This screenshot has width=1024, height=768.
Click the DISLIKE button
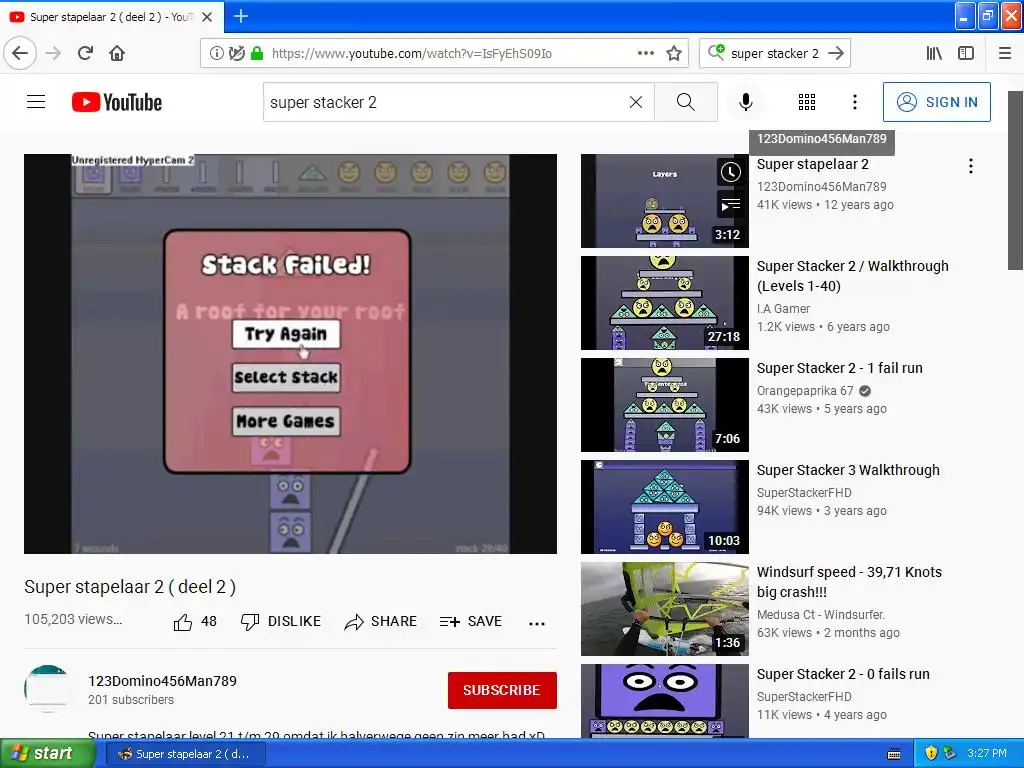coord(281,622)
